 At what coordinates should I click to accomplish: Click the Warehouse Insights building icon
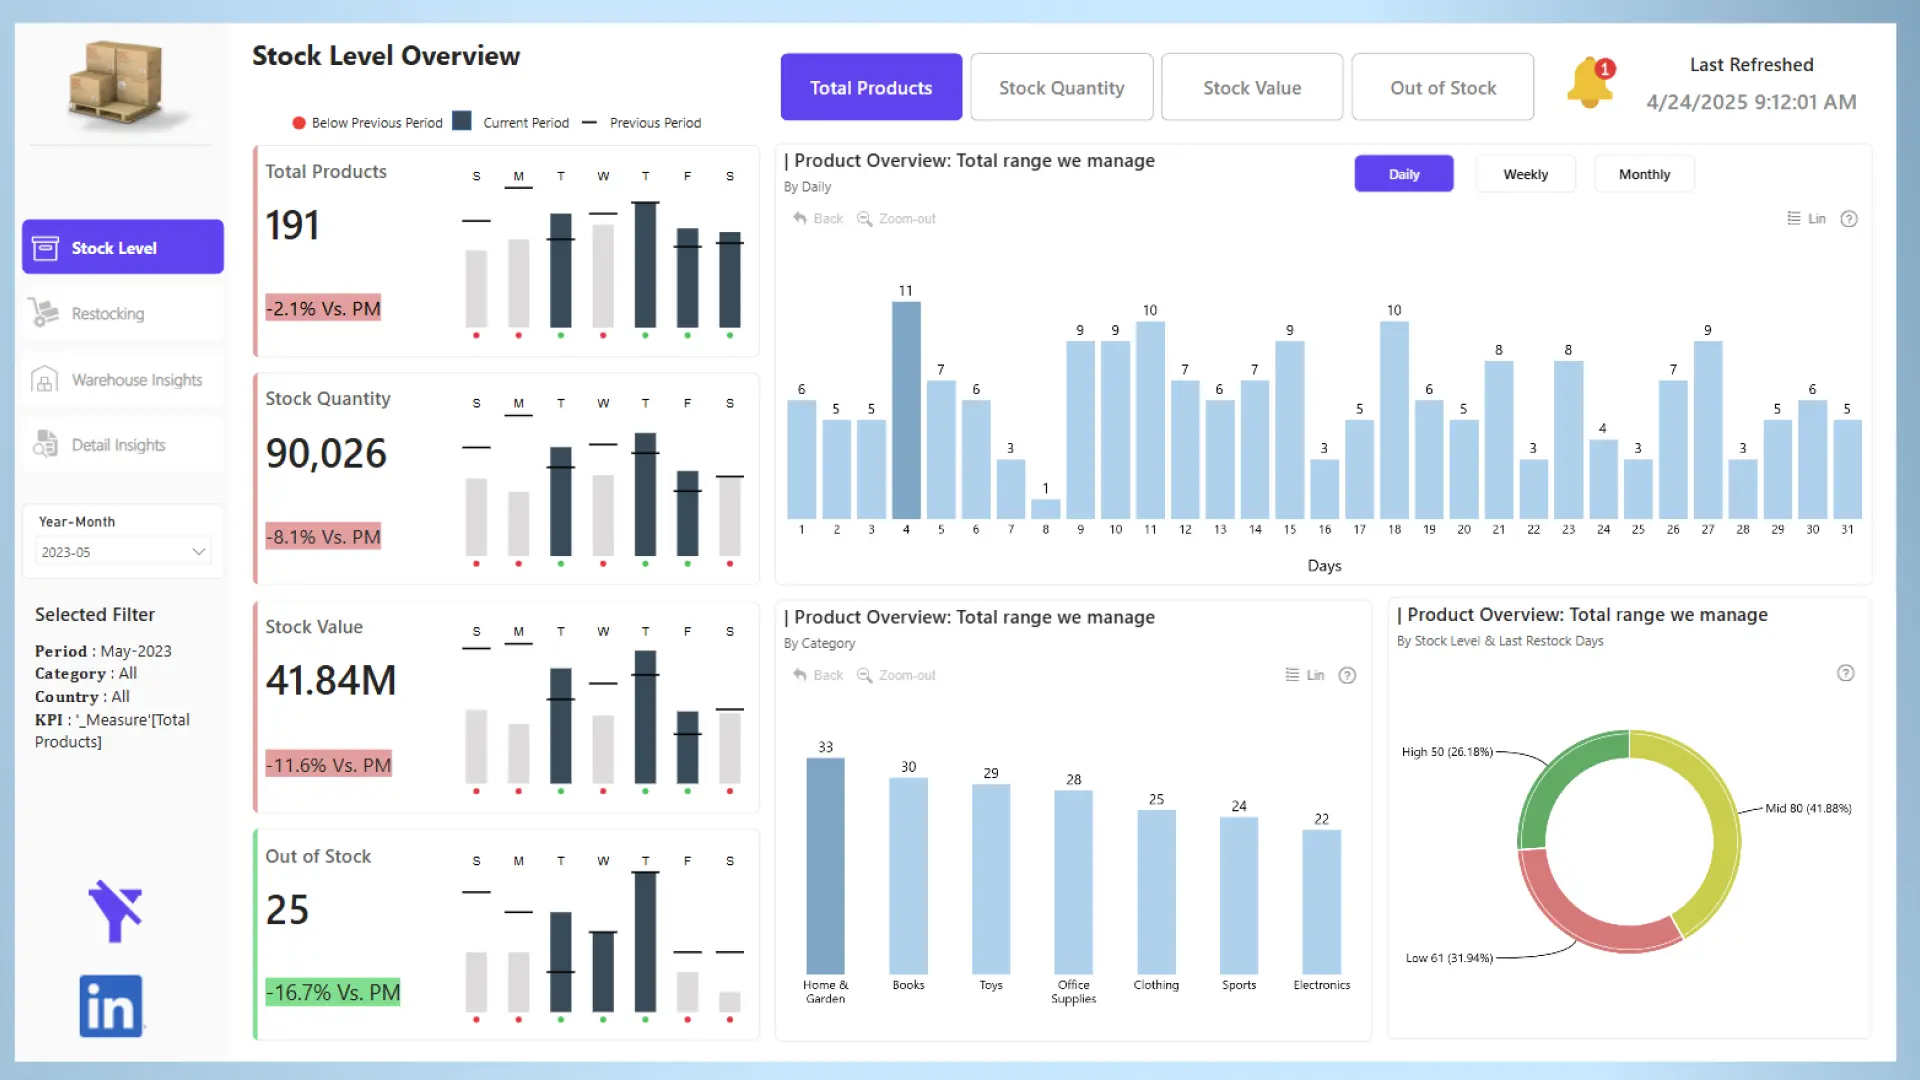[x=44, y=380]
